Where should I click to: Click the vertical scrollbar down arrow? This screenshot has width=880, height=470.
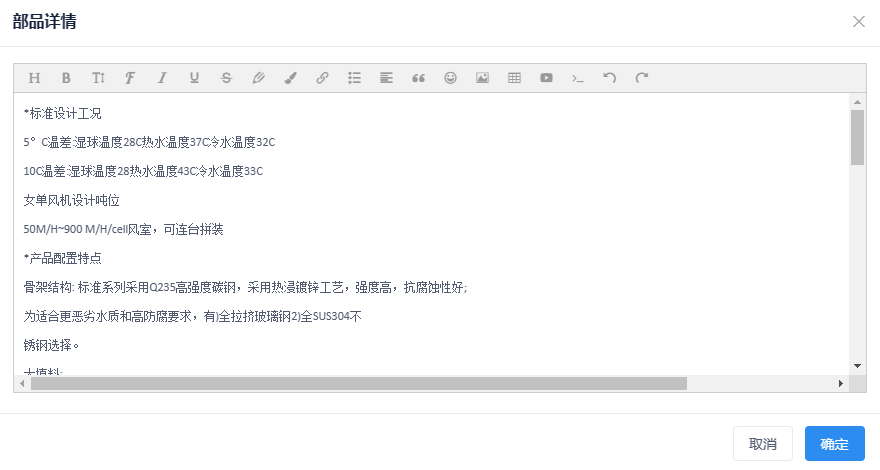[857, 366]
